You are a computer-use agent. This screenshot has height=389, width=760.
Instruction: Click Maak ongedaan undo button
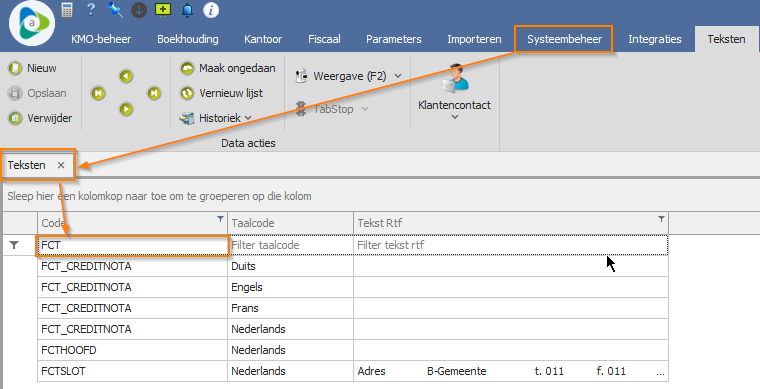click(227, 68)
